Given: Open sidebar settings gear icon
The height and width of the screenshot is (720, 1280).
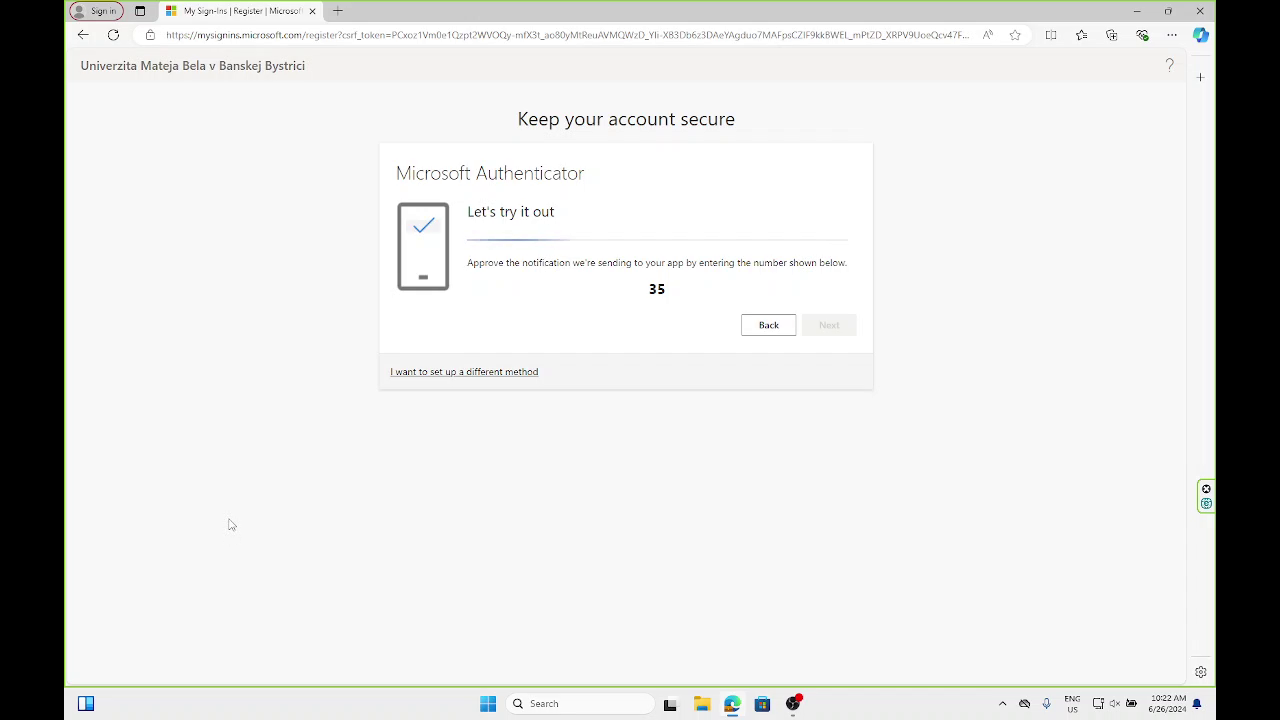Looking at the screenshot, I should (1201, 672).
